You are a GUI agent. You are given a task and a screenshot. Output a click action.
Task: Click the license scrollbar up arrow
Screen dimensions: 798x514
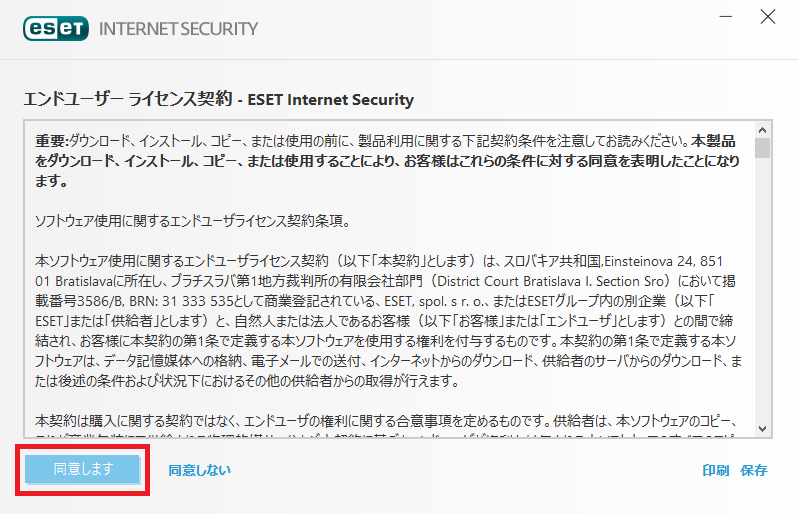pos(762,130)
